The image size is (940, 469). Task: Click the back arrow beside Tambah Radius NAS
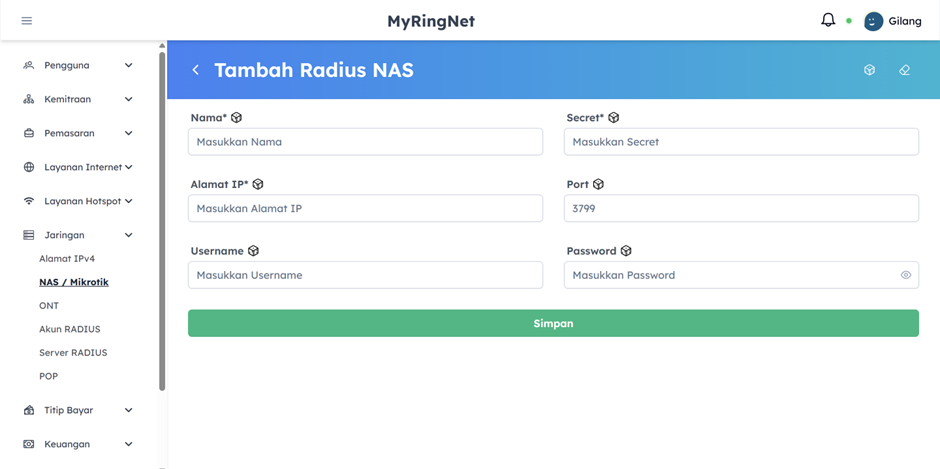pyautogui.click(x=196, y=70)
